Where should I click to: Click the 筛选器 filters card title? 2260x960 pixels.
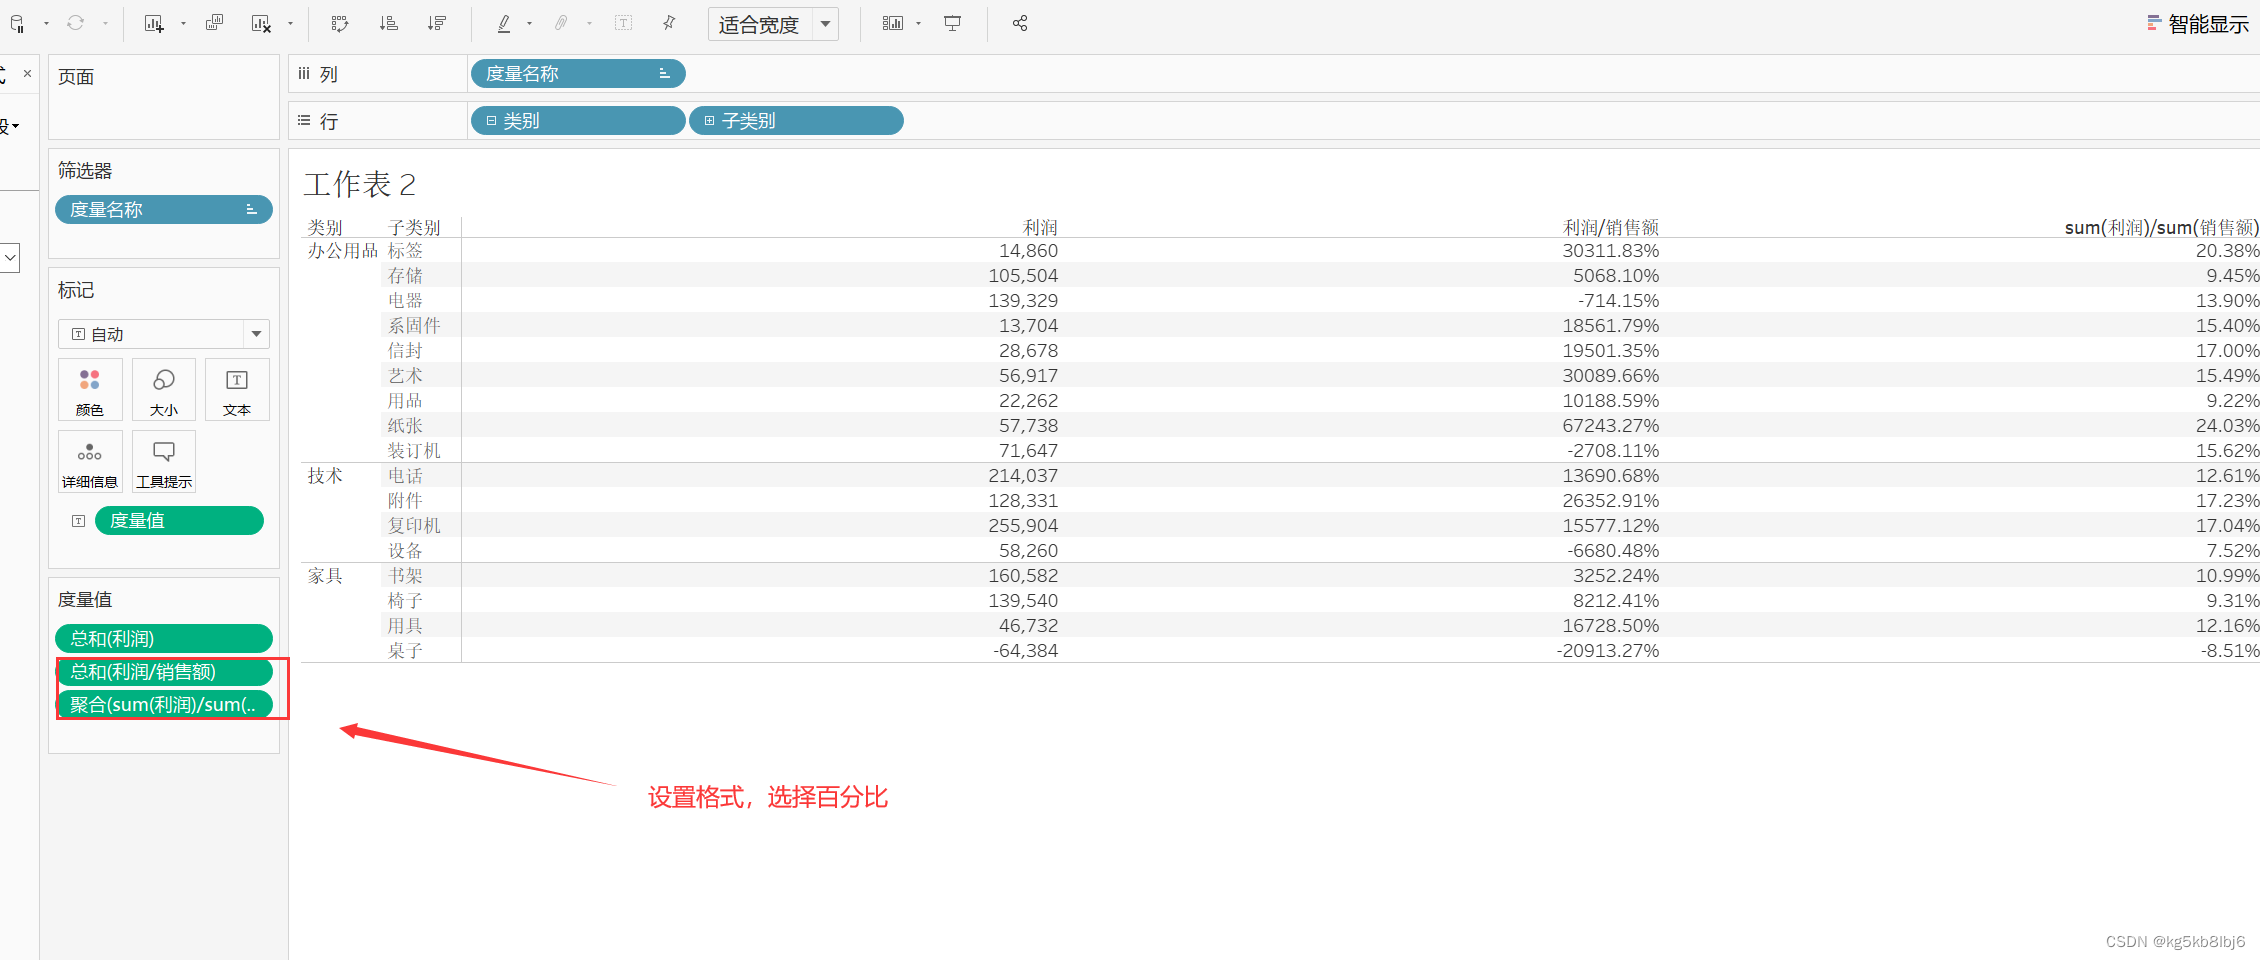85,171
